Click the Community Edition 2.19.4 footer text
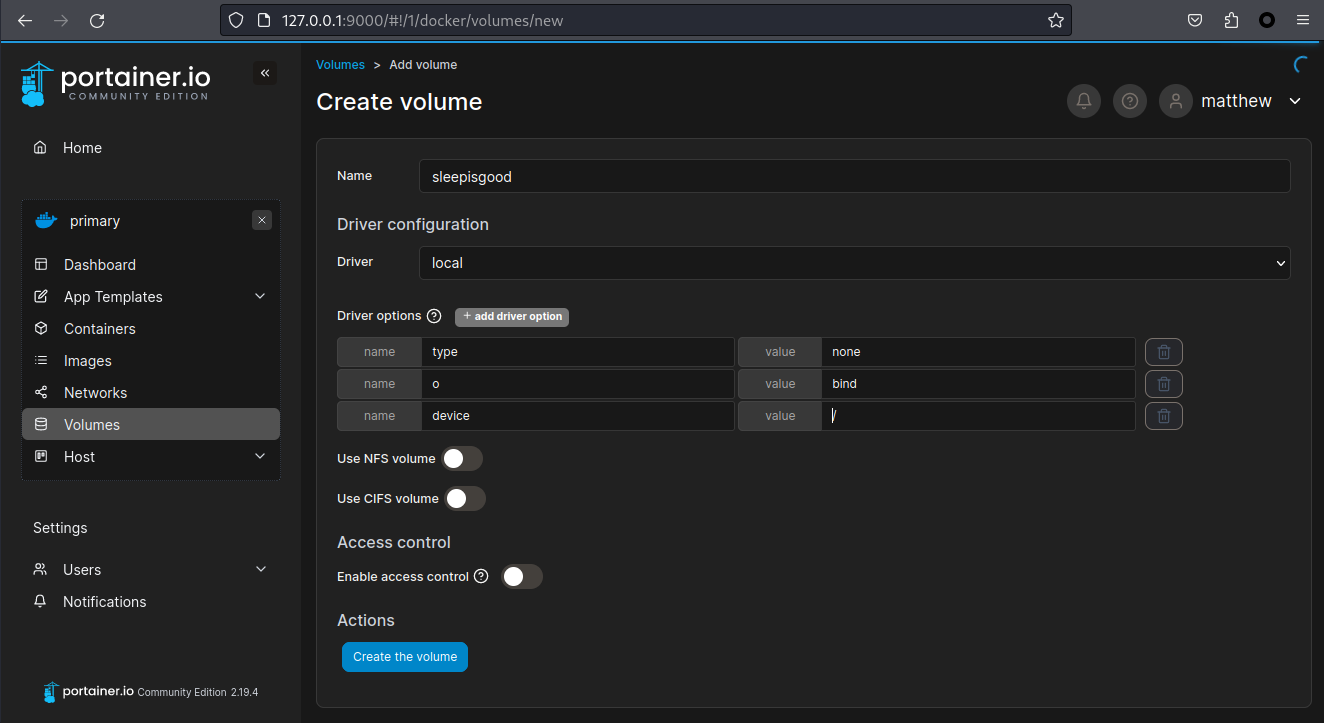Screen dimensions: 1324x723 tap(198, 692)
